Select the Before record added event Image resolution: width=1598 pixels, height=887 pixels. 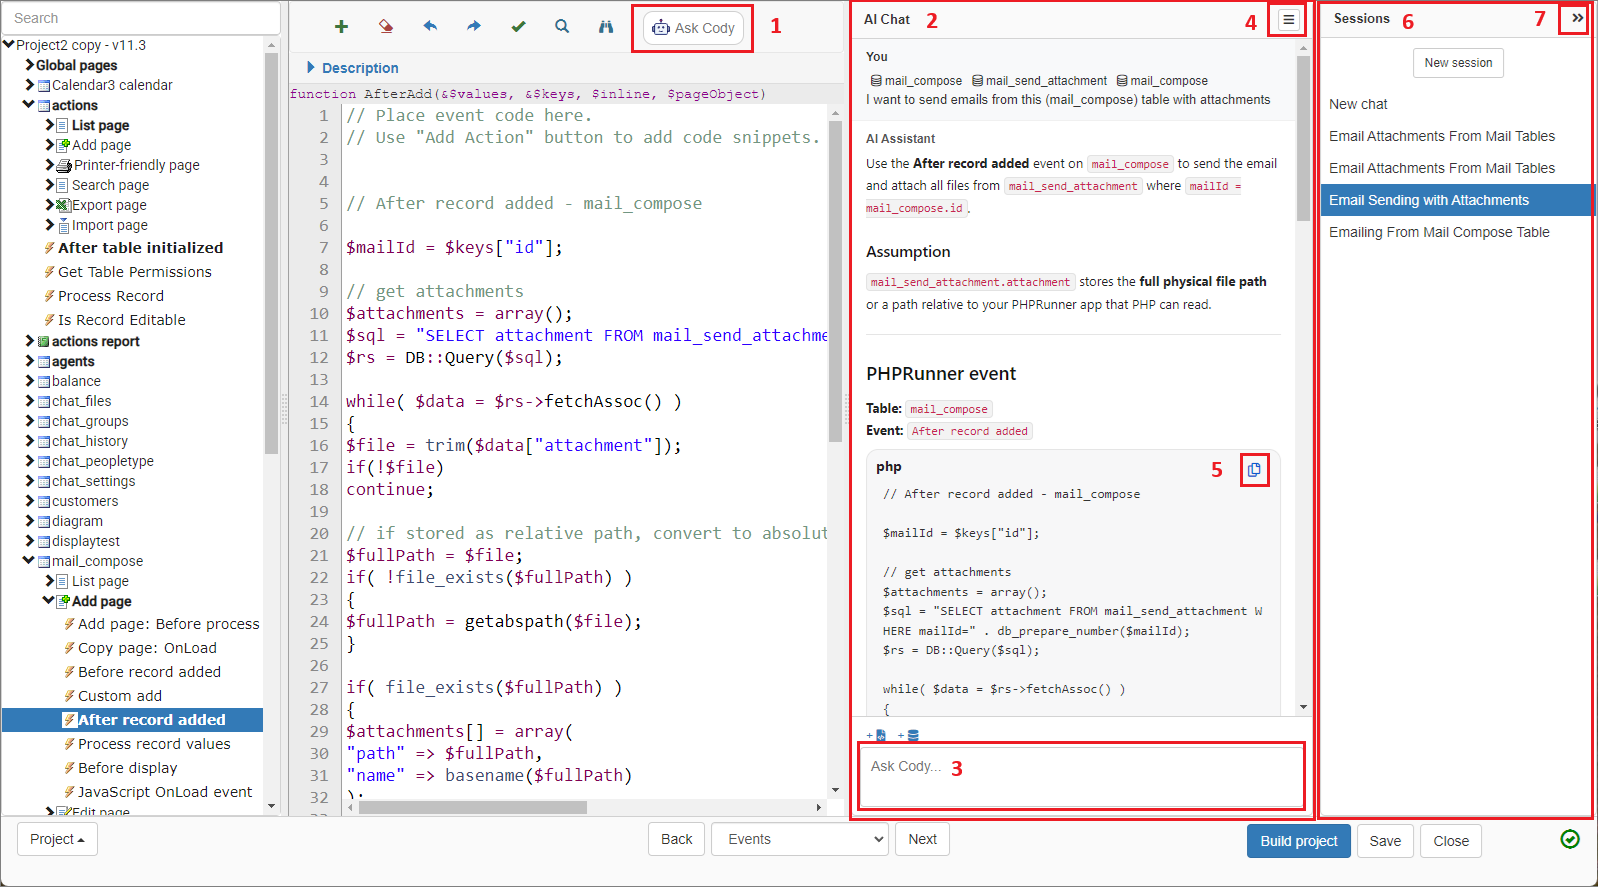(149, 672)
